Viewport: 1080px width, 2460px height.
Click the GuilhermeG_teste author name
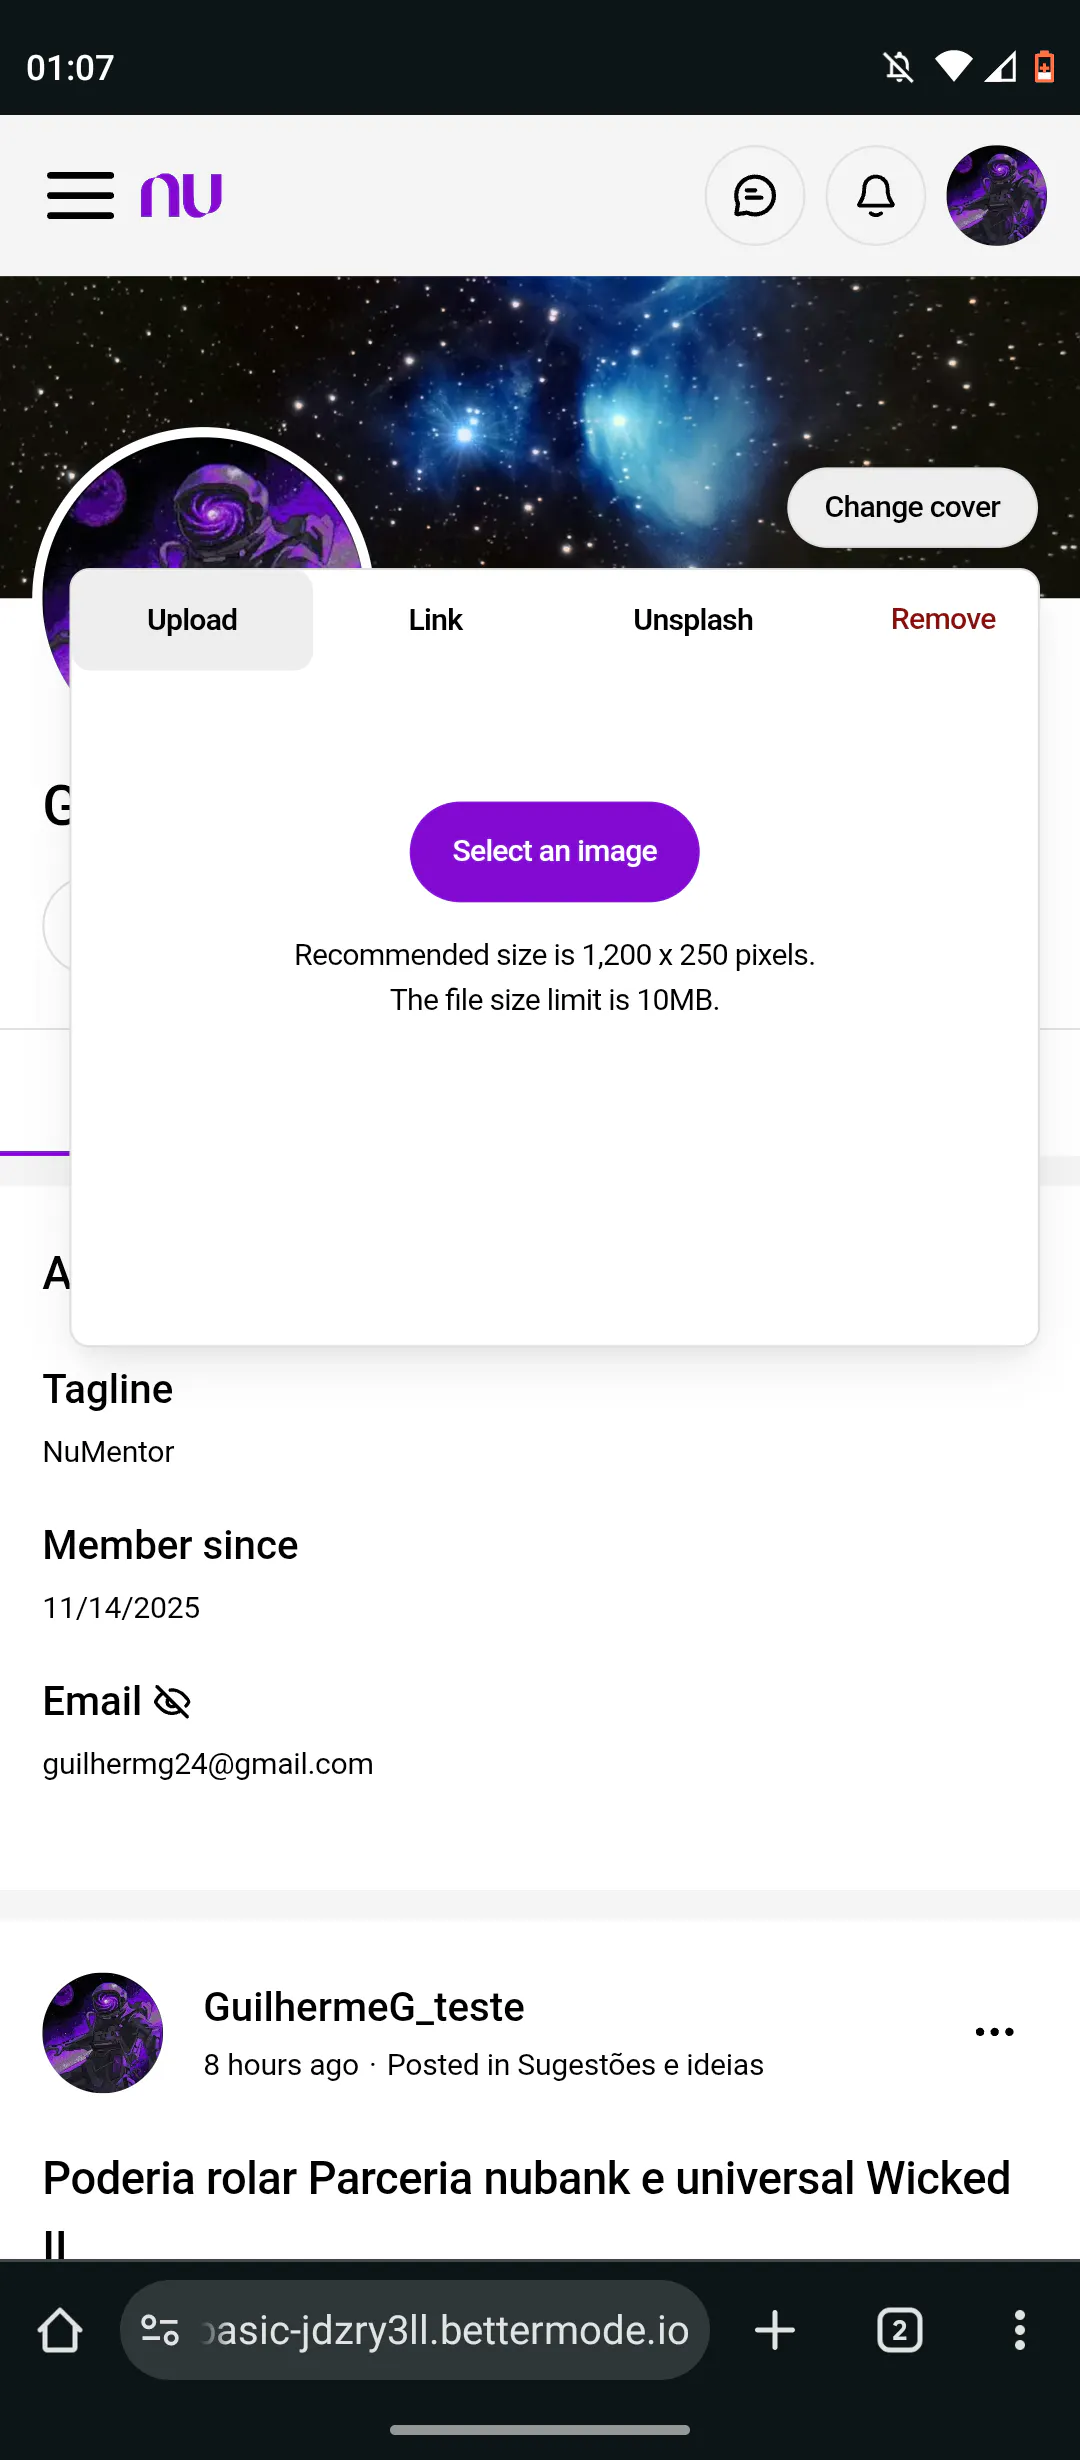pos(364,2007)
